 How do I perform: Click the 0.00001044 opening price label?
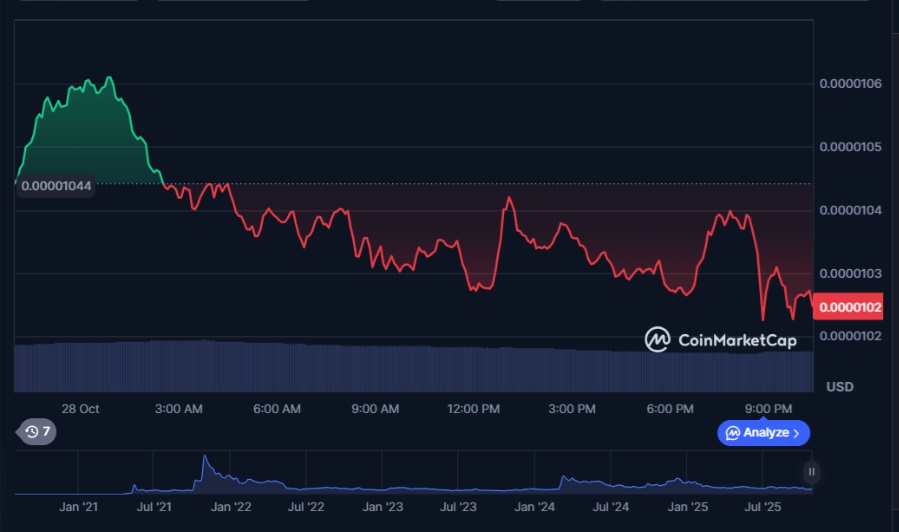56,186
